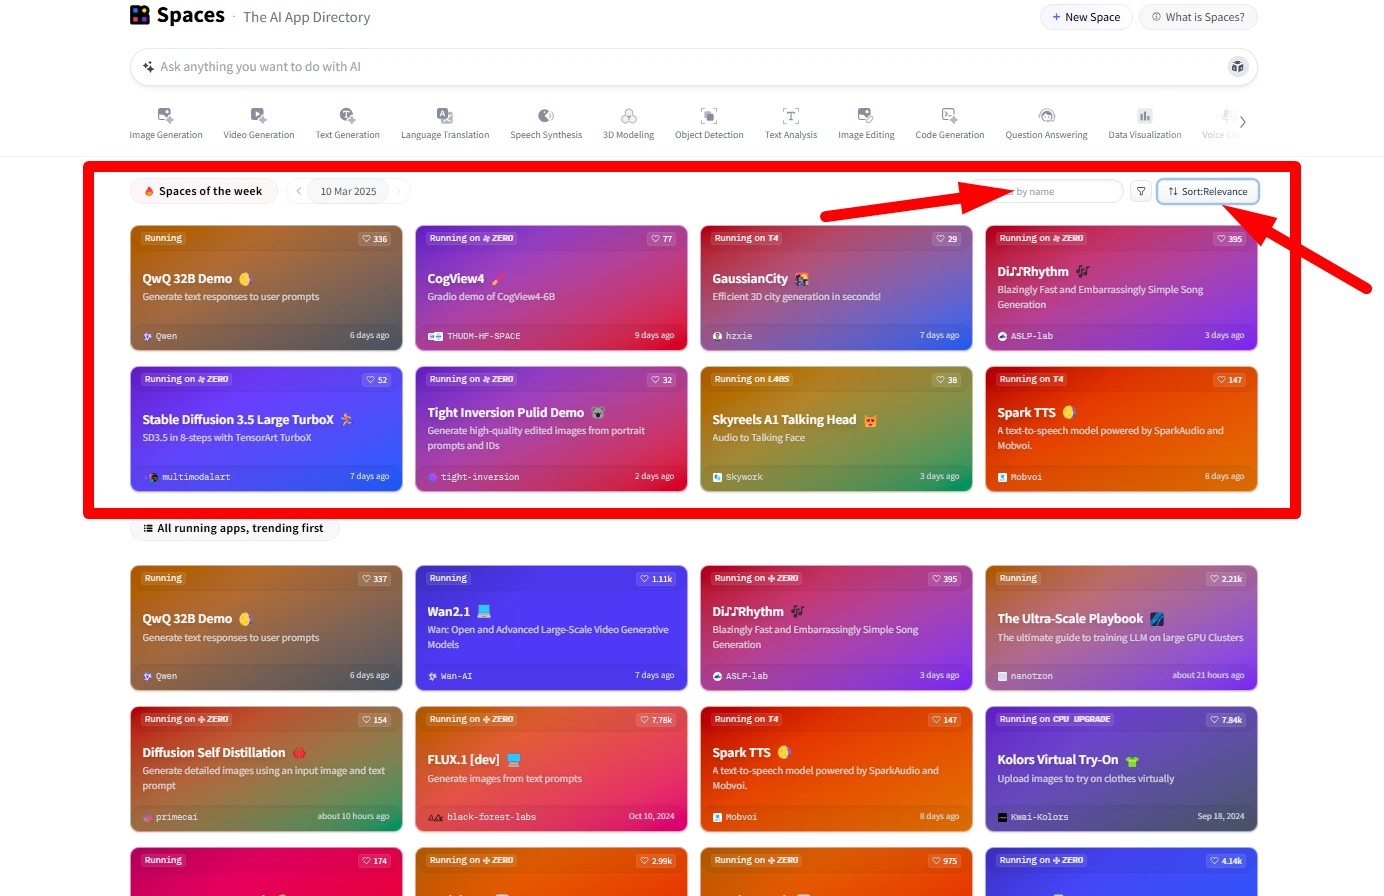Viewport: 1384px width, 896px height.
Task: Visit the multimodalart author profile
Action: pos(189,477)
